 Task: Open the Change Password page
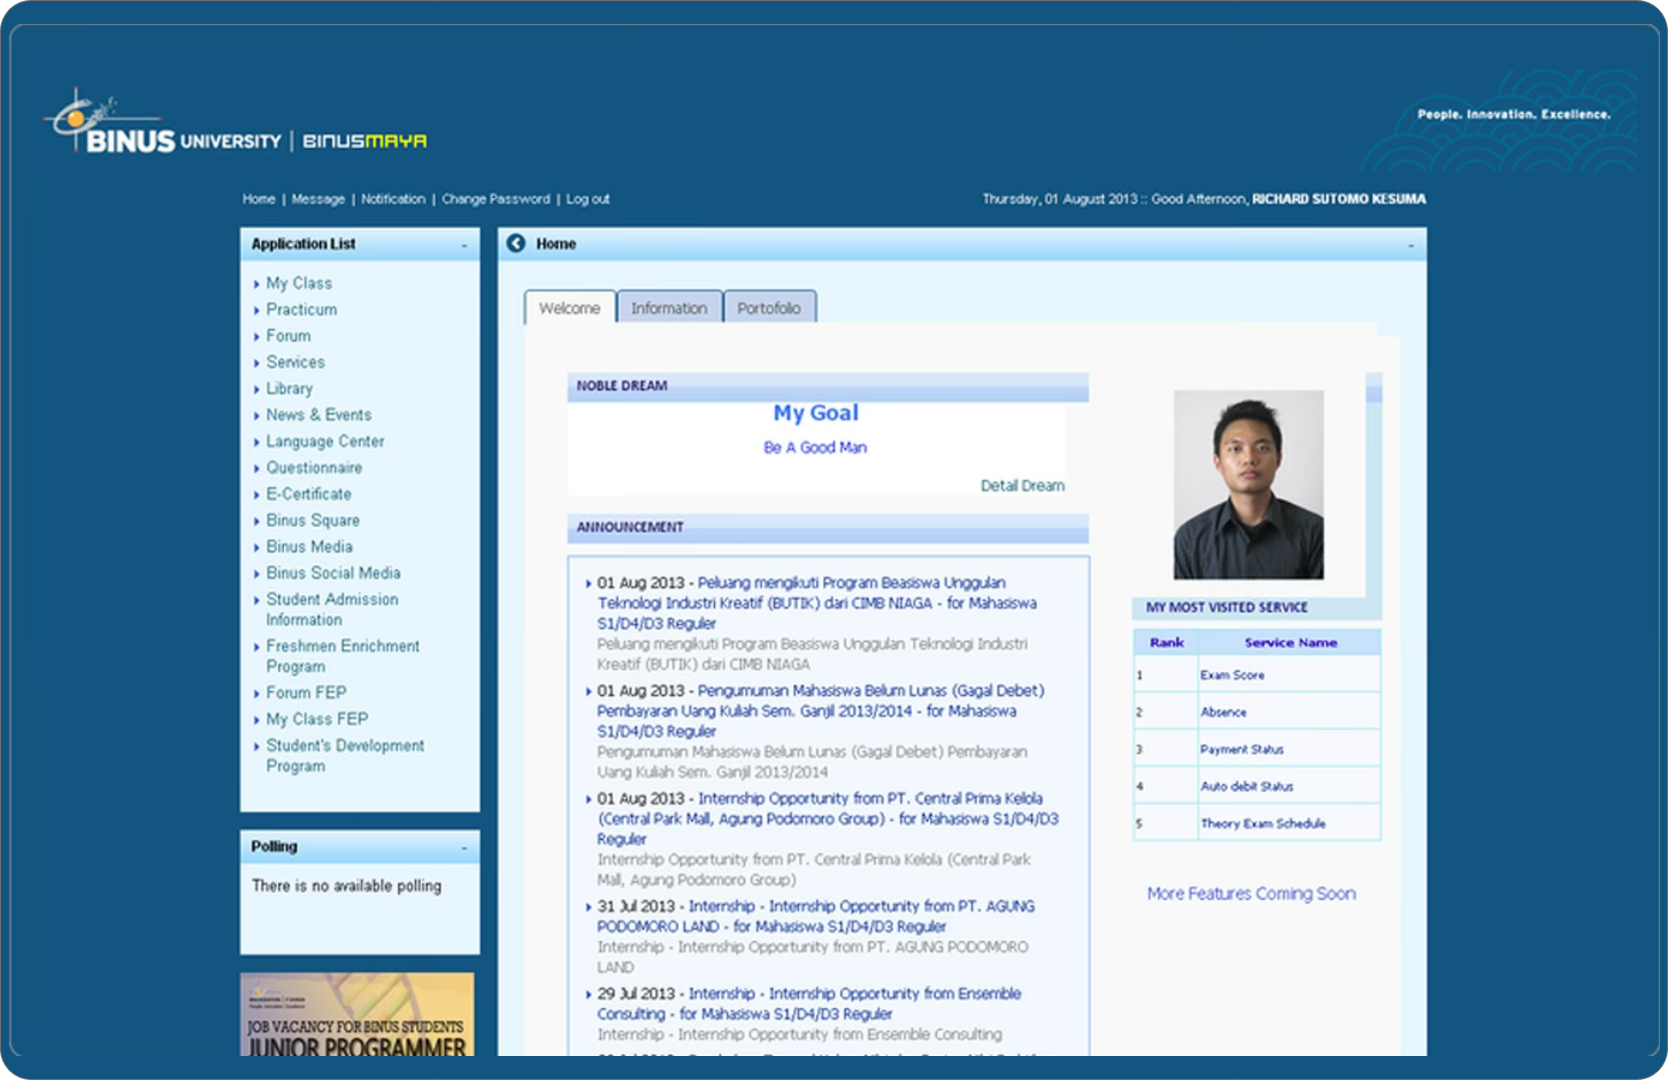[495, 199]
